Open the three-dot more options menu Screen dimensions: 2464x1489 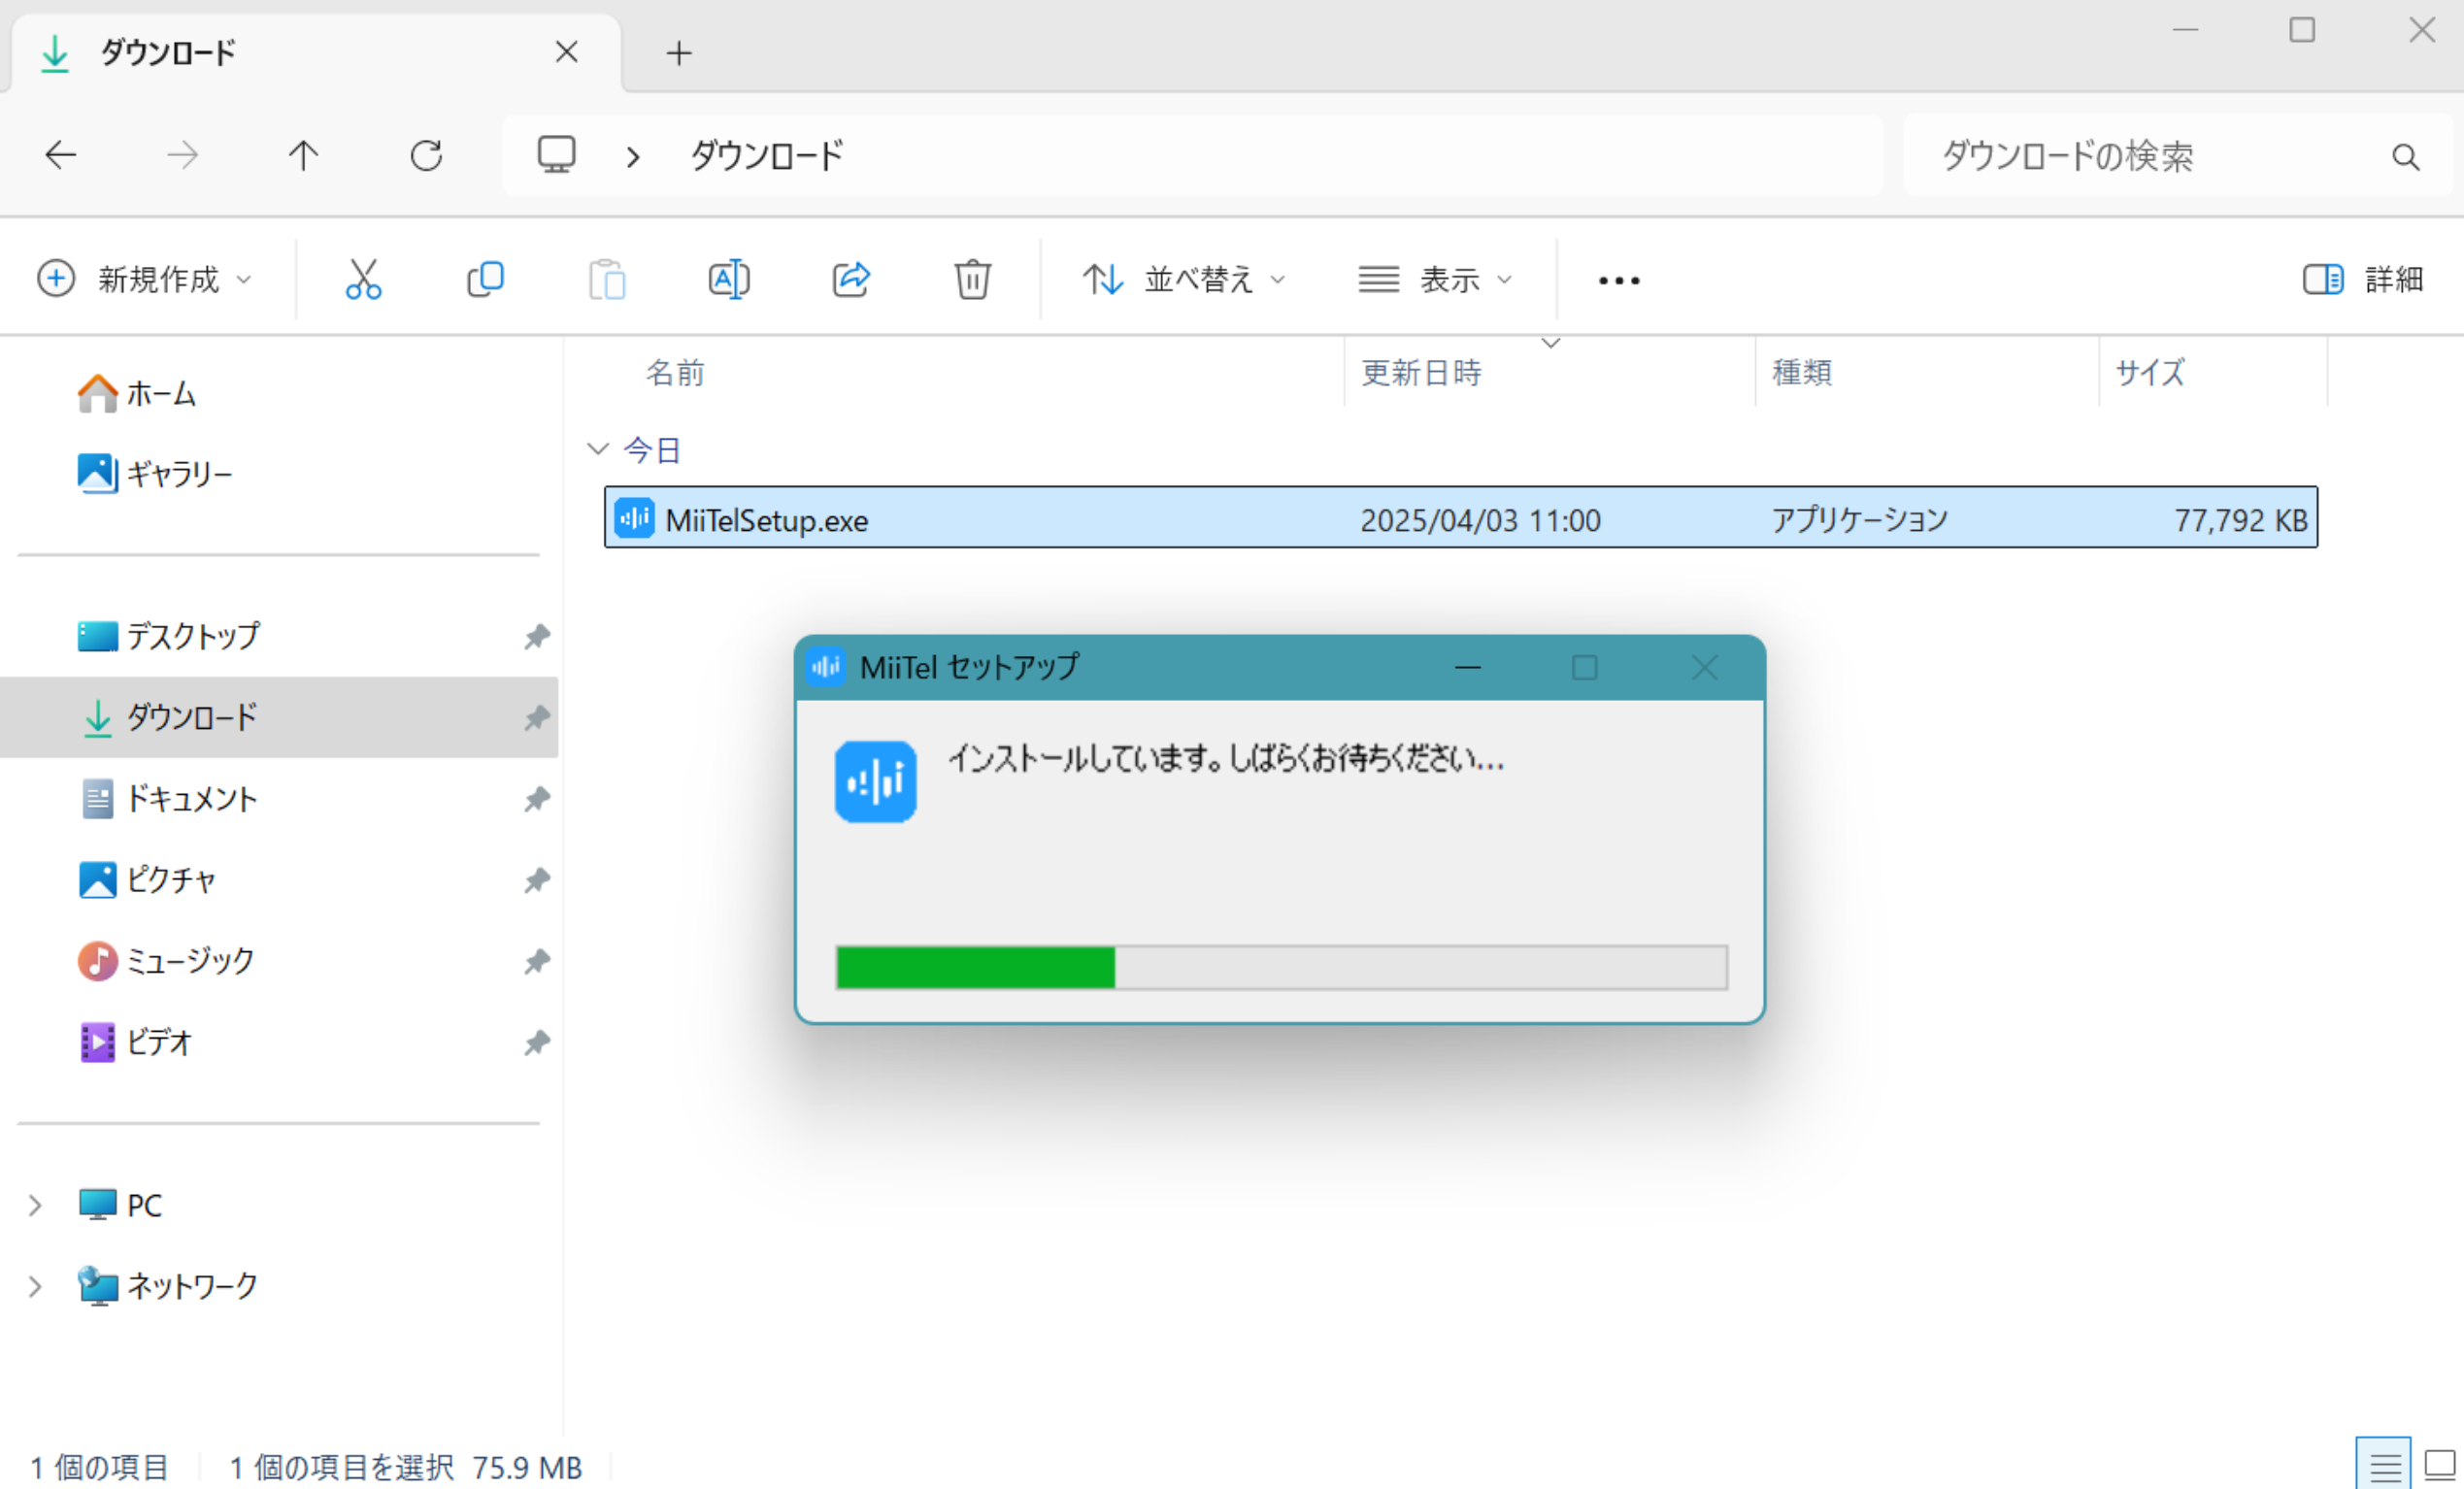coord(1619,281)
